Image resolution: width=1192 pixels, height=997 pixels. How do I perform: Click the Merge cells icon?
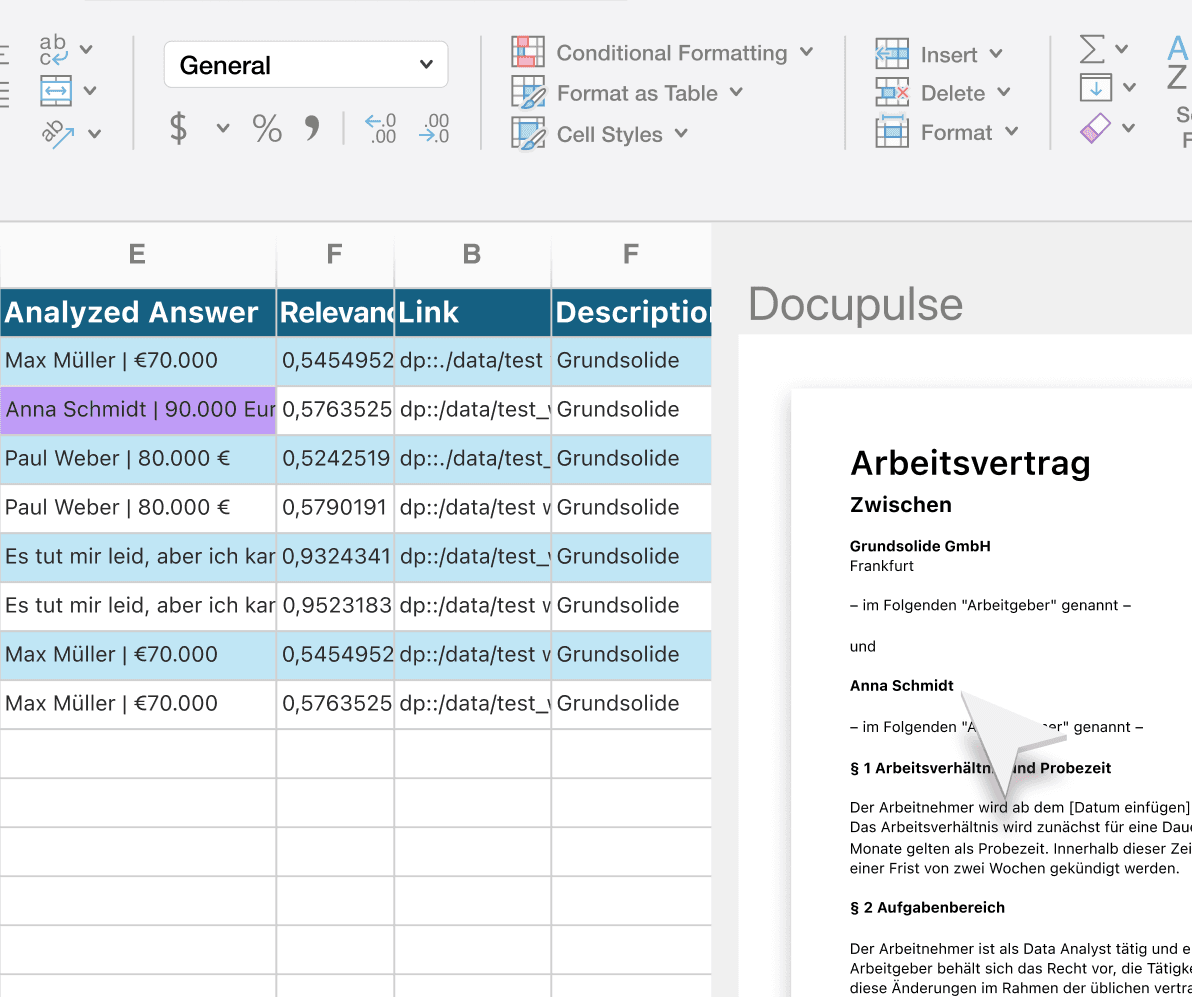(x=56, y=90)
